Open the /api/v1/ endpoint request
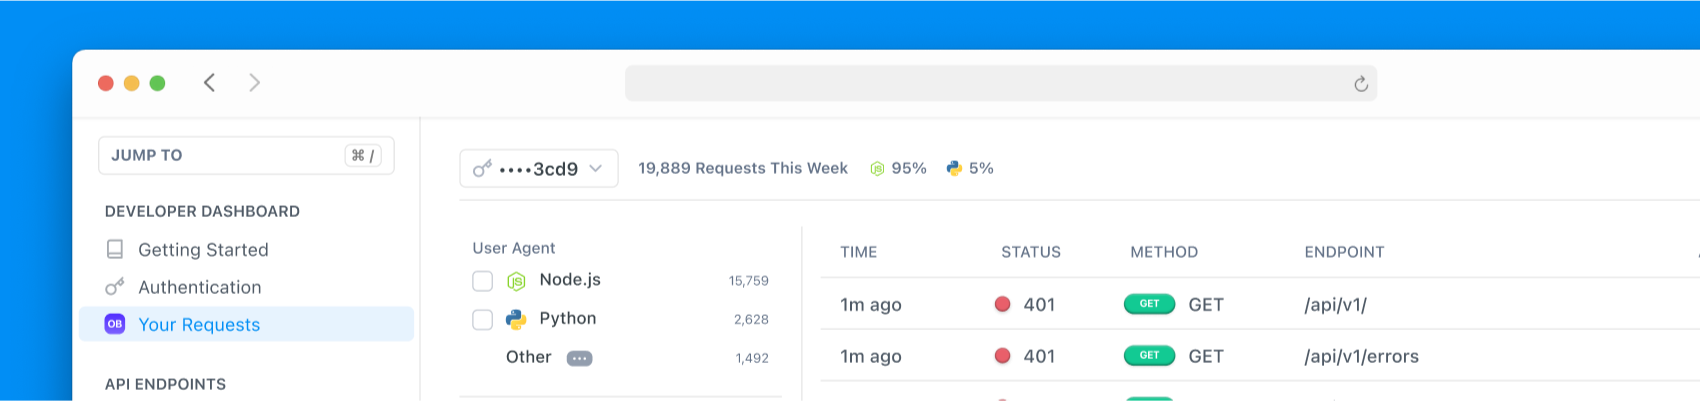1700x401 pixels. (1335, 305)
